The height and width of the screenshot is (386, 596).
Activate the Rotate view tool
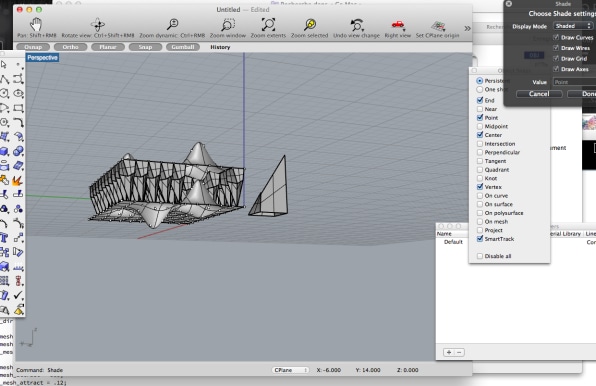tap(98, 25)
